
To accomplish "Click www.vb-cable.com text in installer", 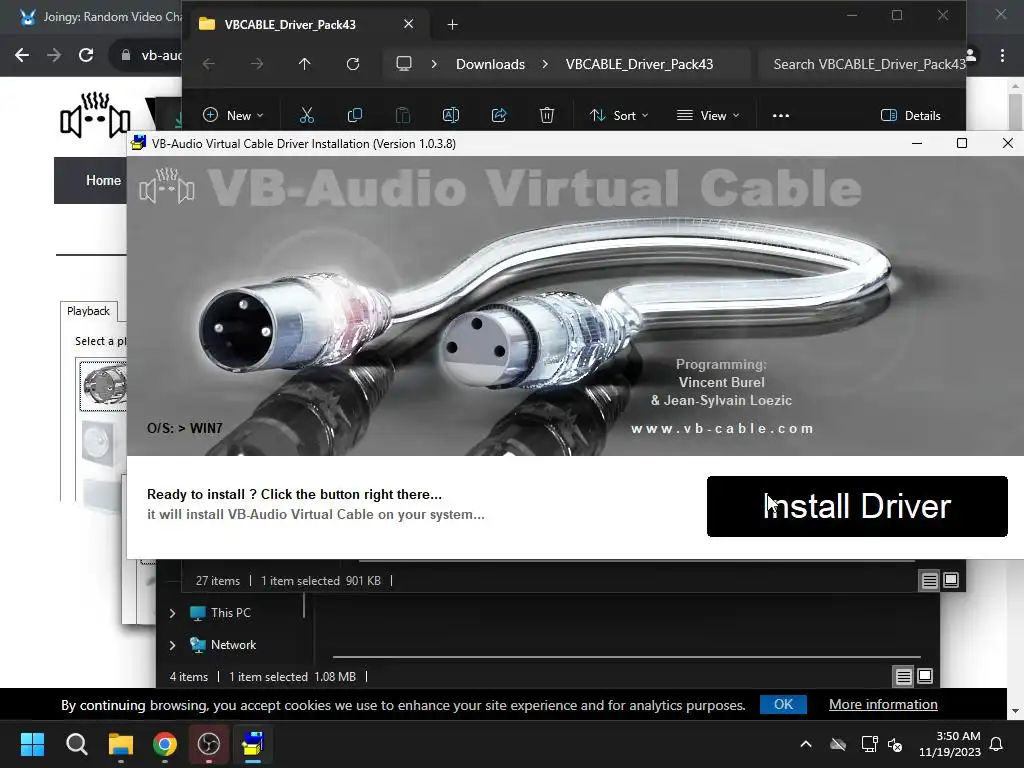I will 722,428.
